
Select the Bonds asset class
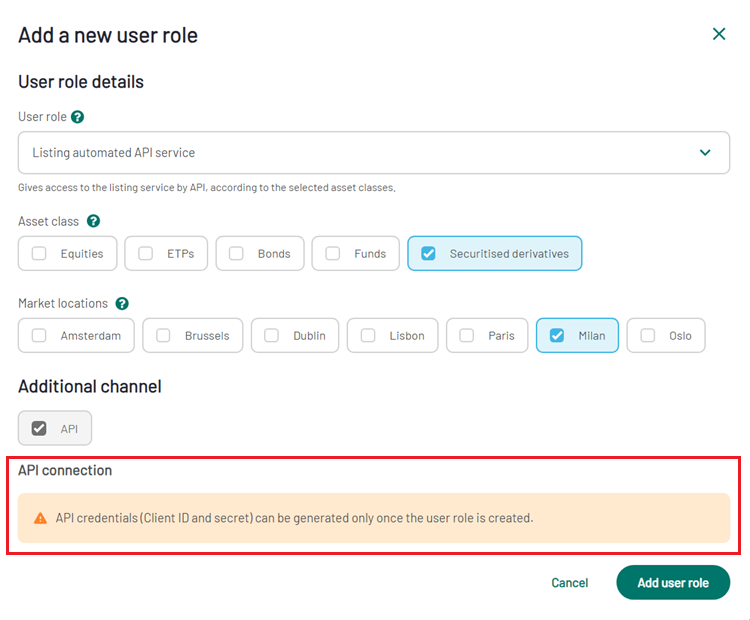coord(237,254)
